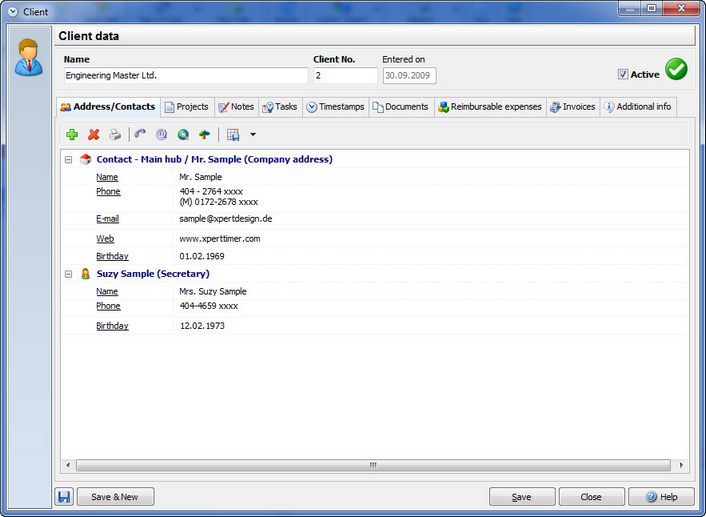The width and height of the screenshot is (706, 517).
Task: Click the phone number 404 - 2764 xxxx
Action: coord(211,191)
